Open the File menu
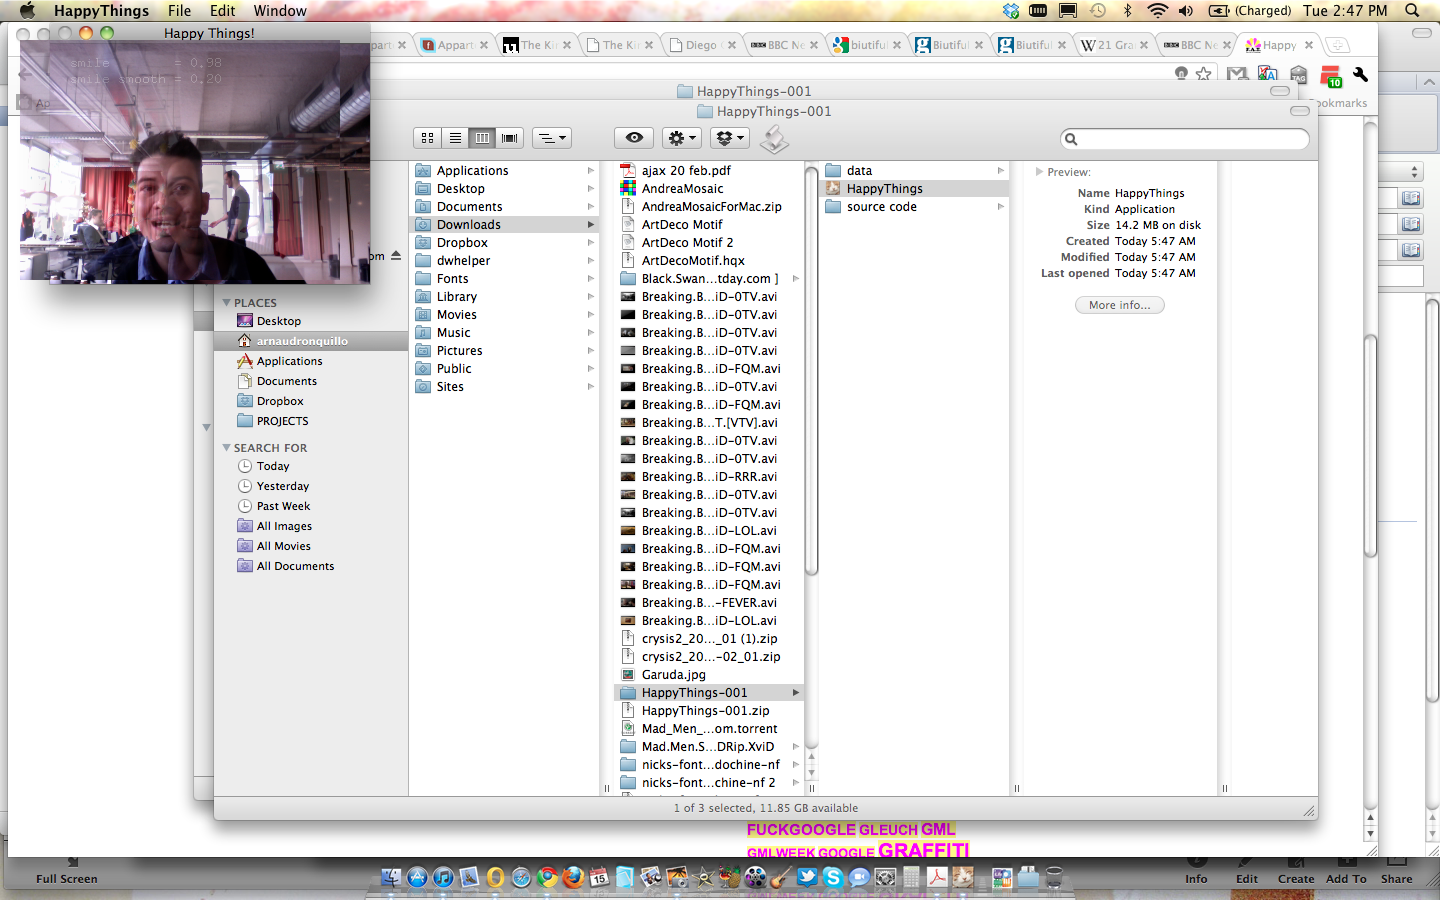1440x900 pixels. click(x=179, y=11)
